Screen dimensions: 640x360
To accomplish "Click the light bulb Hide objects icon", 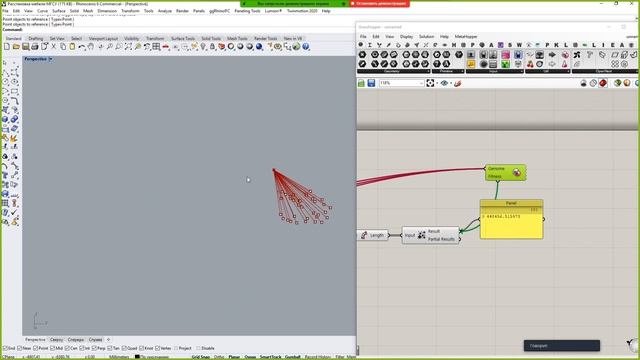I will (203, 47).
